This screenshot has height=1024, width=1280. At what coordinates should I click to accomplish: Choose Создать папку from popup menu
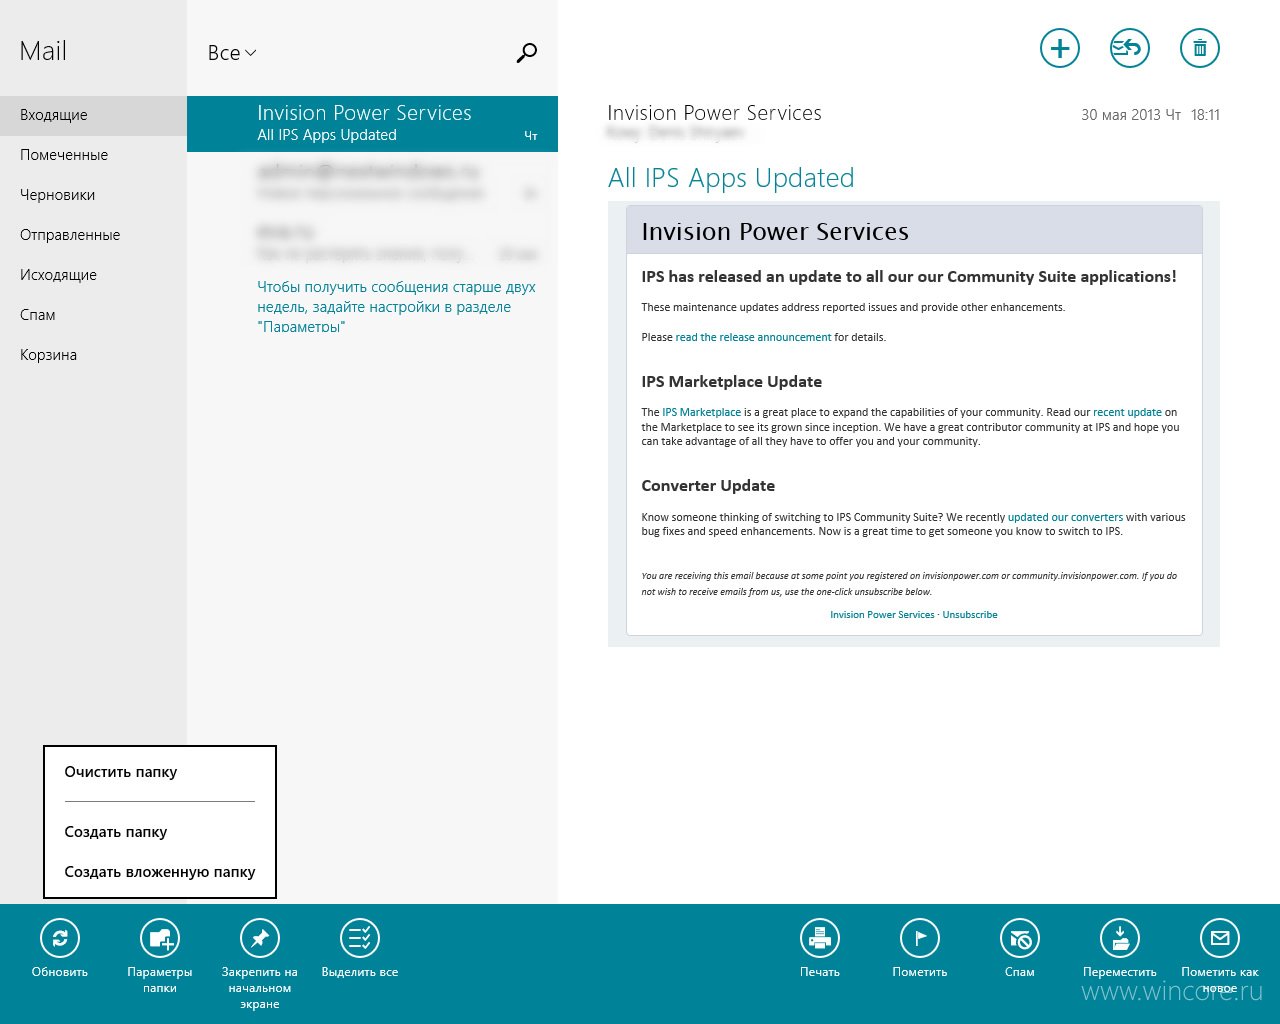point(160,832)
